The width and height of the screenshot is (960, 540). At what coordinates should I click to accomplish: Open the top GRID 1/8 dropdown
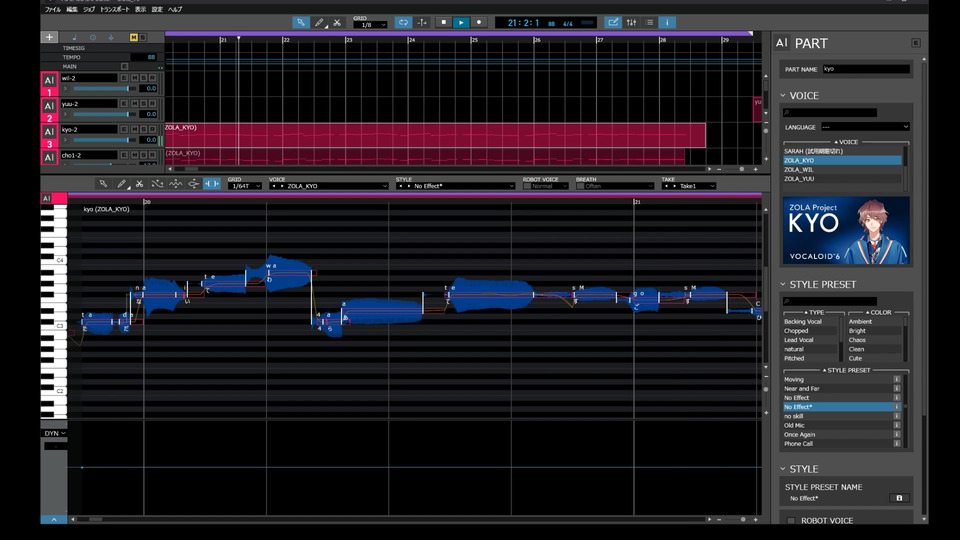(x=370, y=25)
